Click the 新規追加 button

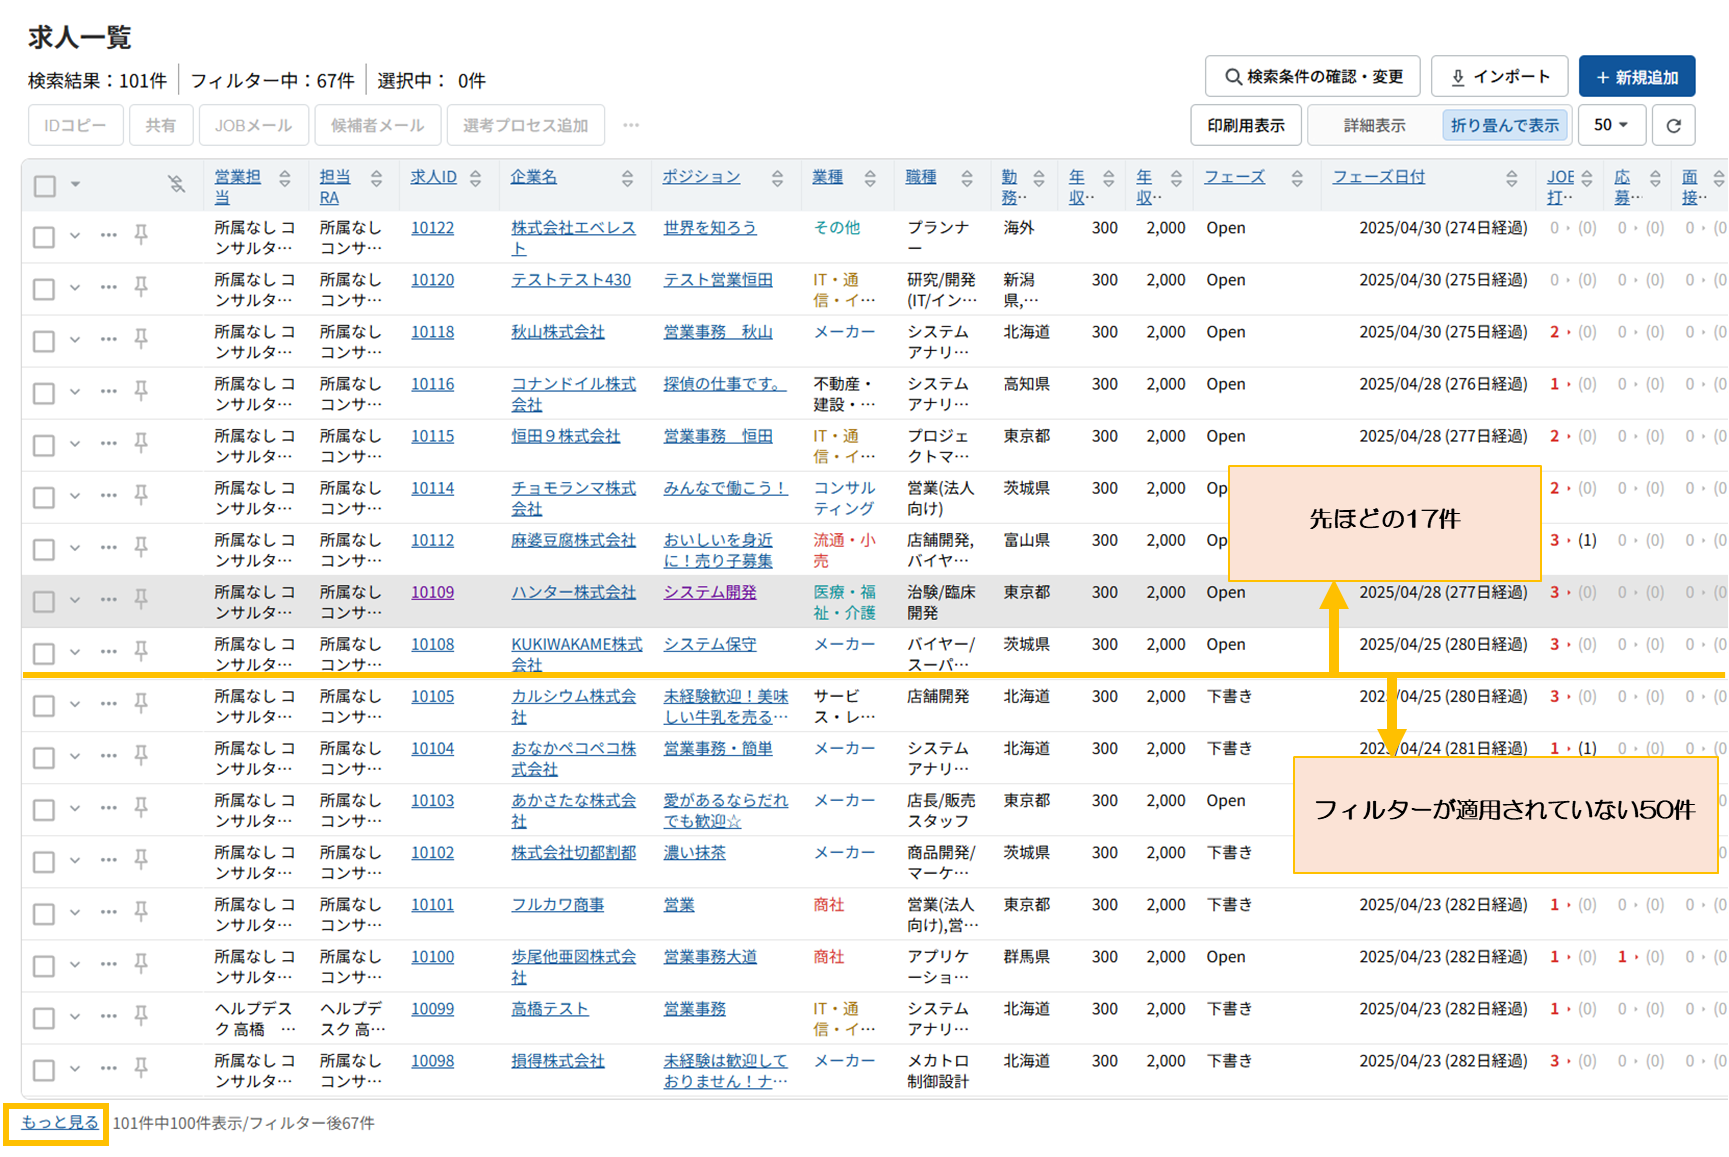[1636, 77]
